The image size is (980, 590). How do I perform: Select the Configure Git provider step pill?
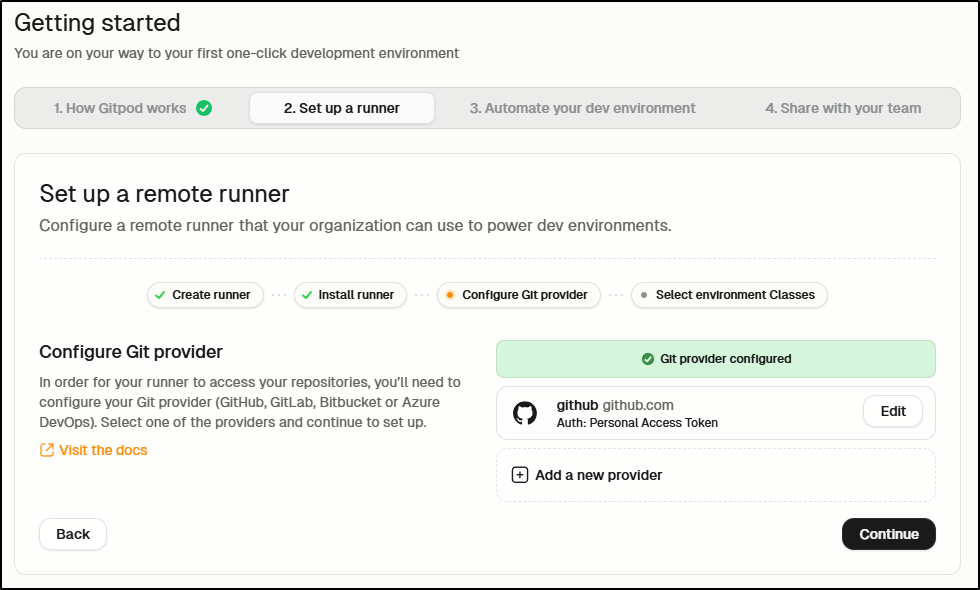coord(519,295)
